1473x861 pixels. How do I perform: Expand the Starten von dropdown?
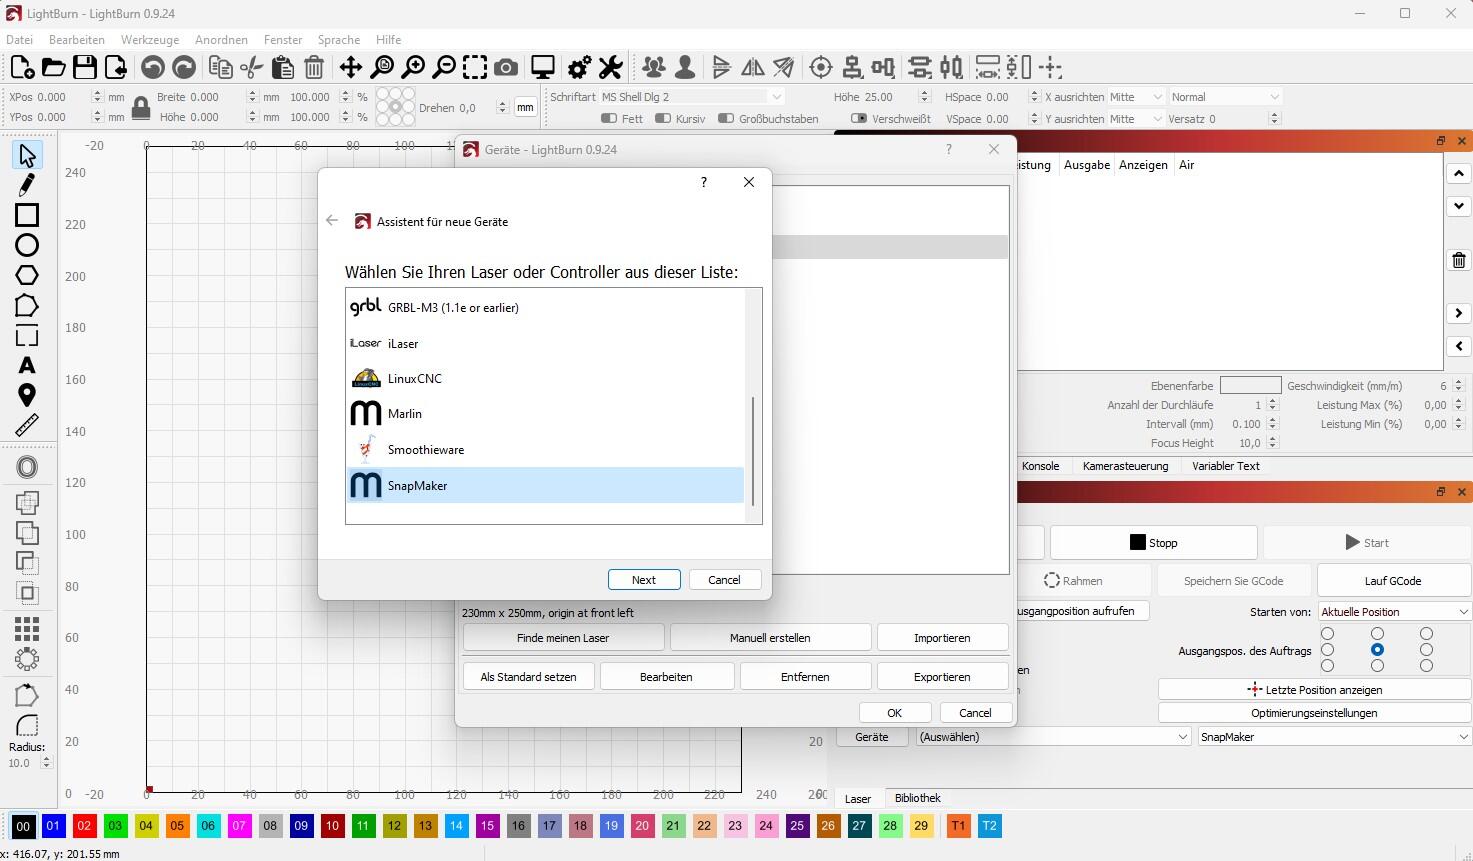1394,612
